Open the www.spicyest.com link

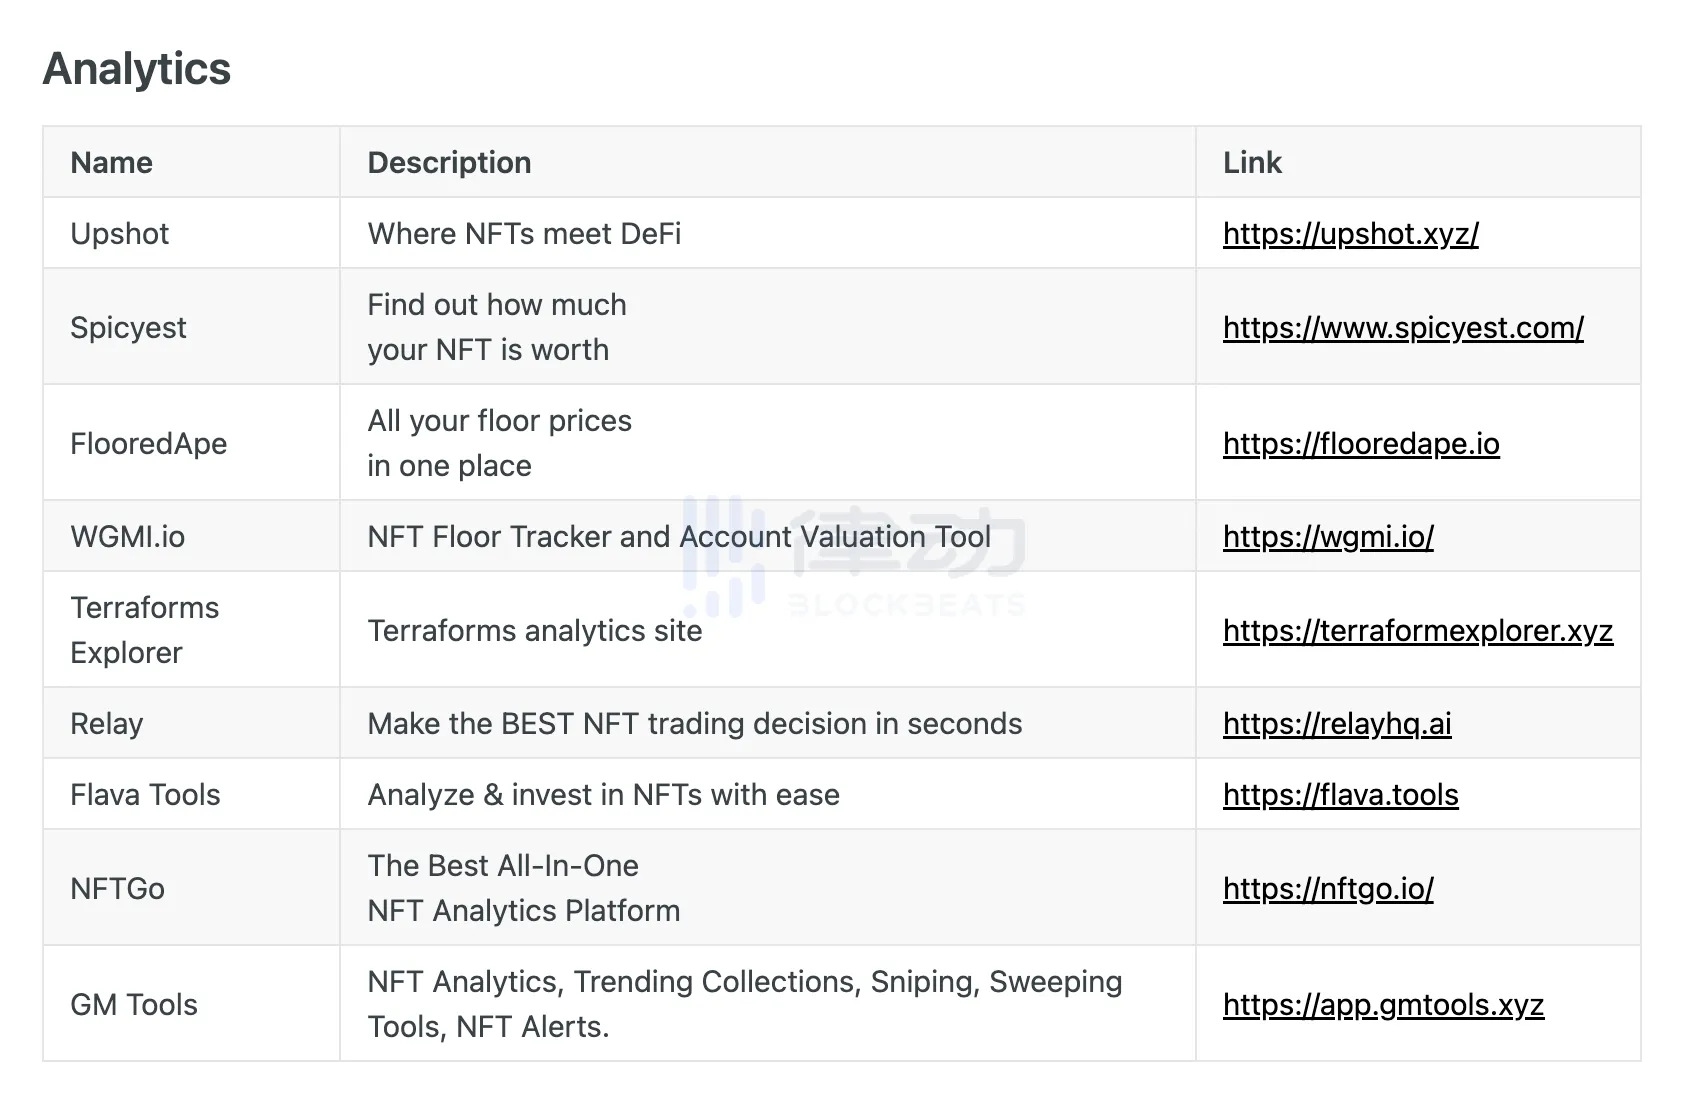point(1402,328)
